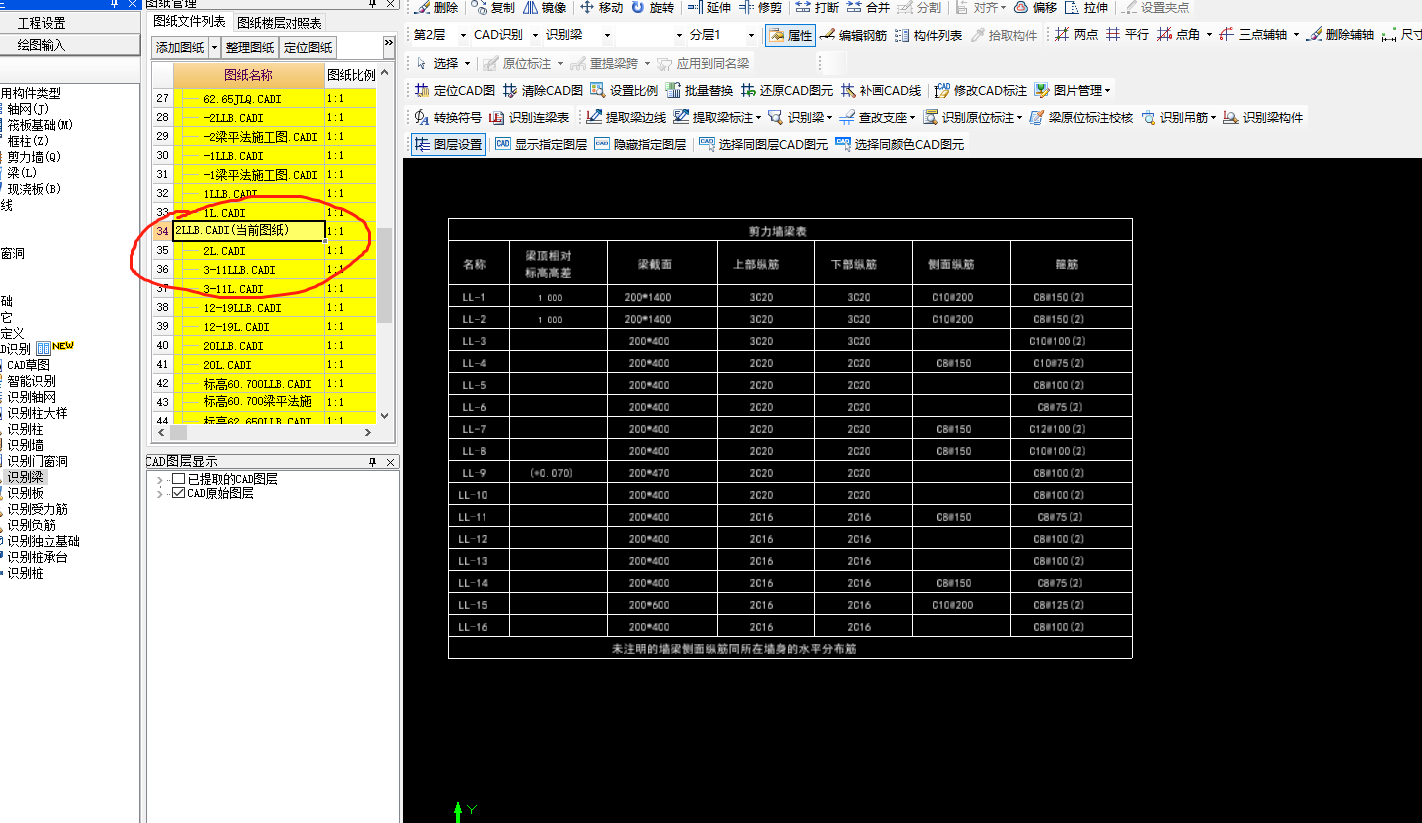Toggle the 属性 (Properties) button
1422x823 pixels.
(790, 35)
